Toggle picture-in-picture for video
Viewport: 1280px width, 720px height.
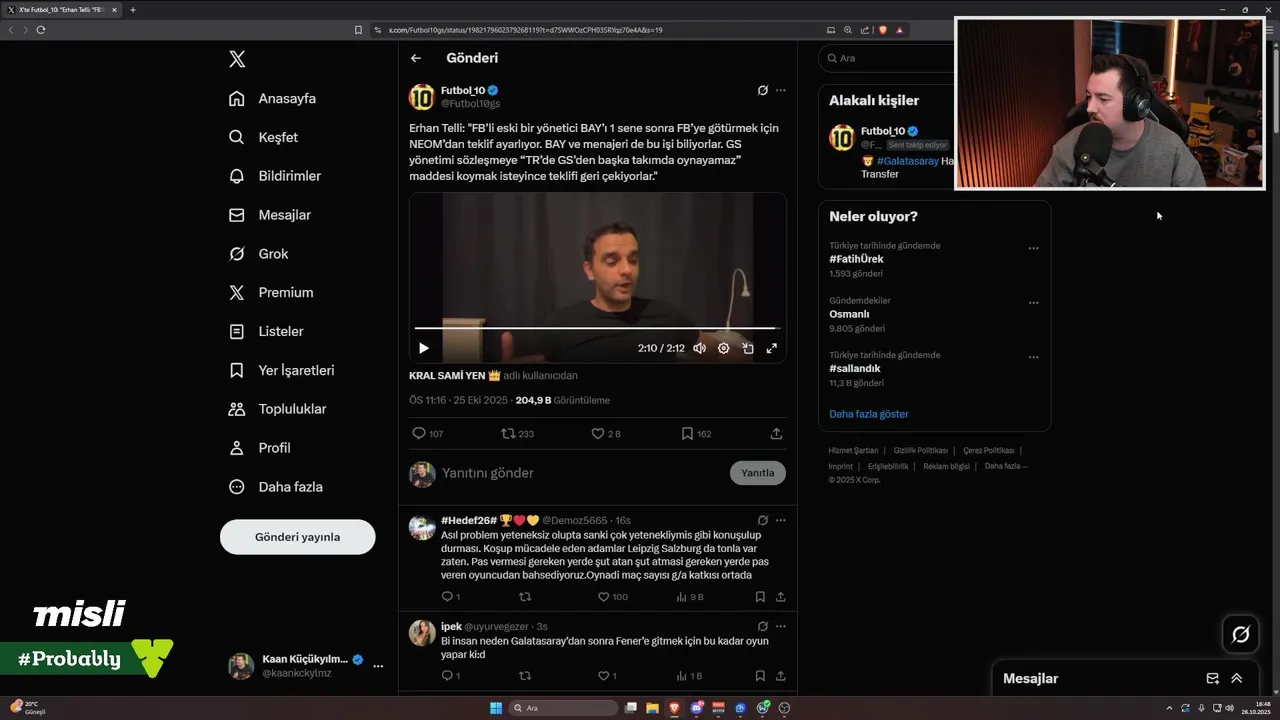[x=747, y=348]
